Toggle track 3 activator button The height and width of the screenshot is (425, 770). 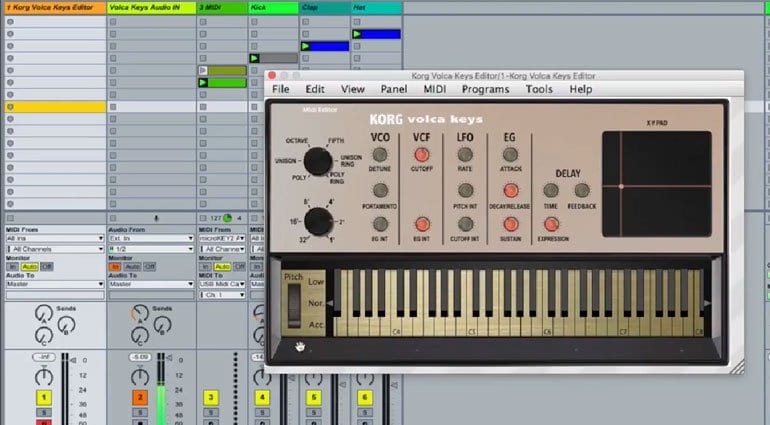(x=211, y=397)
